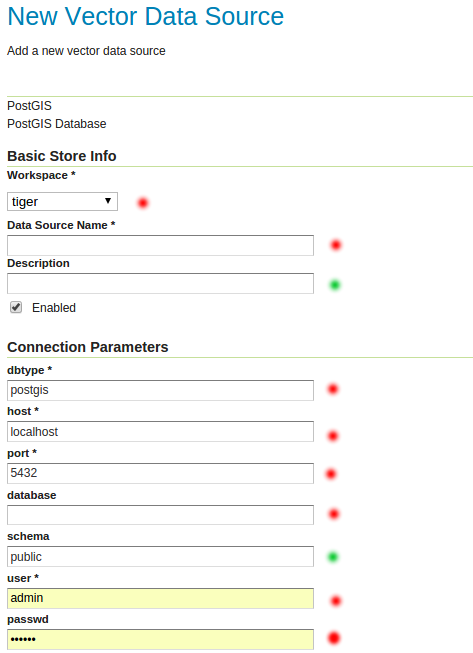Click into the dbtype postgis field

tap(160, 390)
